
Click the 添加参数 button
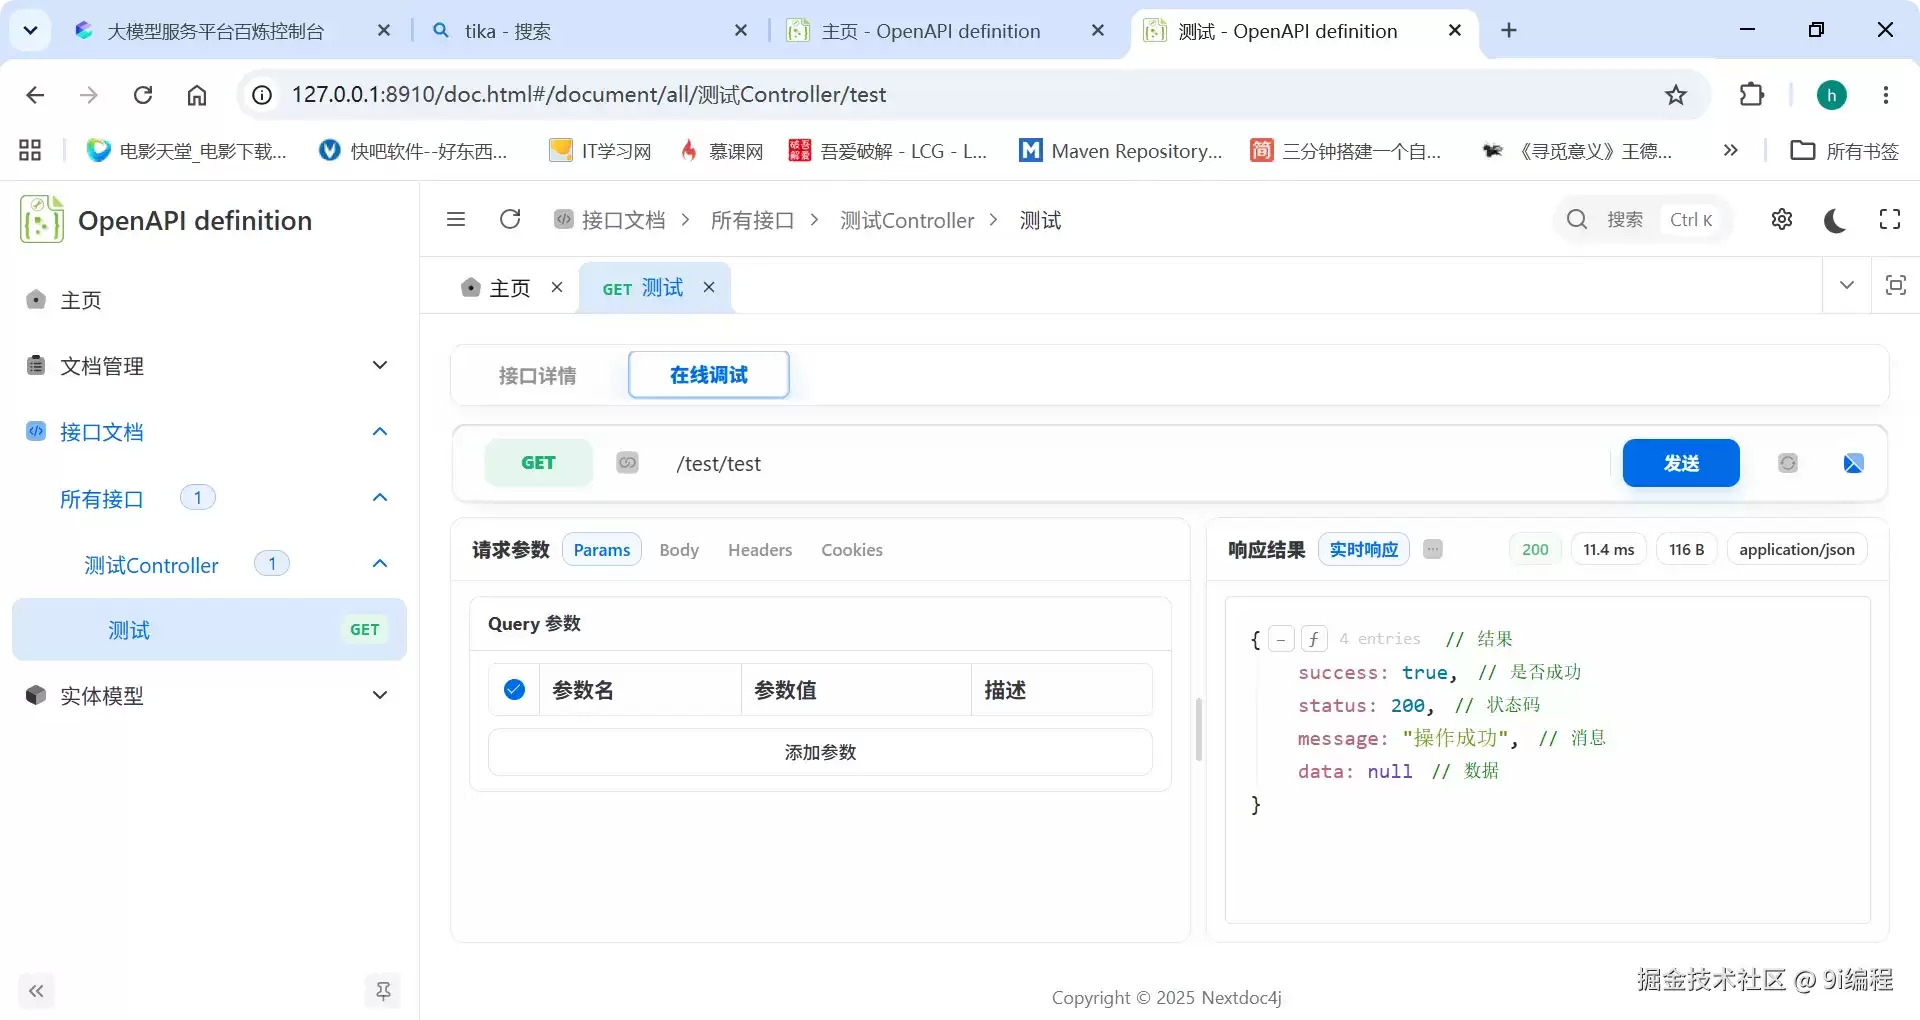[x=820, y=752]
